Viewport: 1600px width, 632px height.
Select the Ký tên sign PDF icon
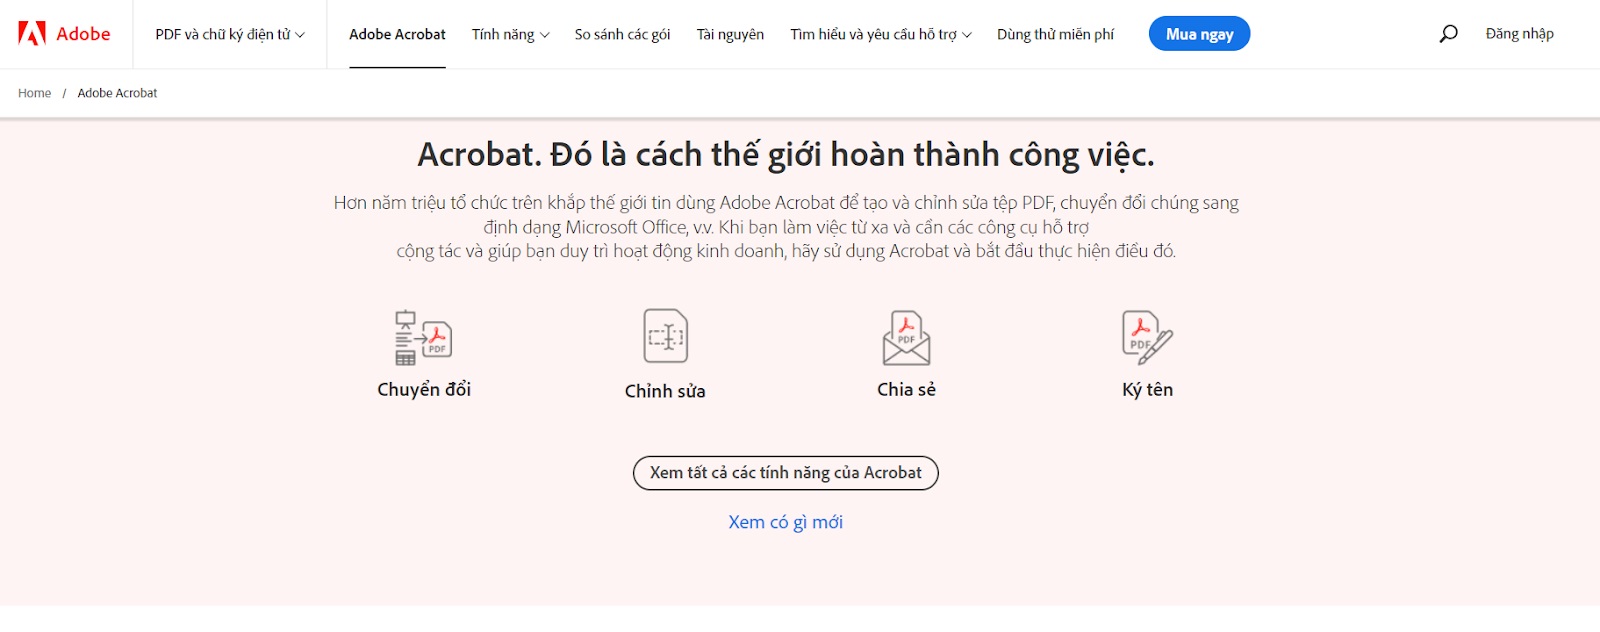tap(1147, 338)
